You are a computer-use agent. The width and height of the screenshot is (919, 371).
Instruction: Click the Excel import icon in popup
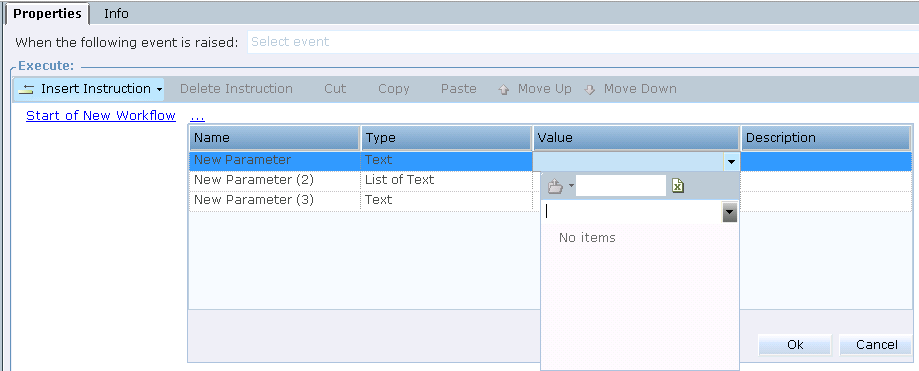[x=678, y=186]
